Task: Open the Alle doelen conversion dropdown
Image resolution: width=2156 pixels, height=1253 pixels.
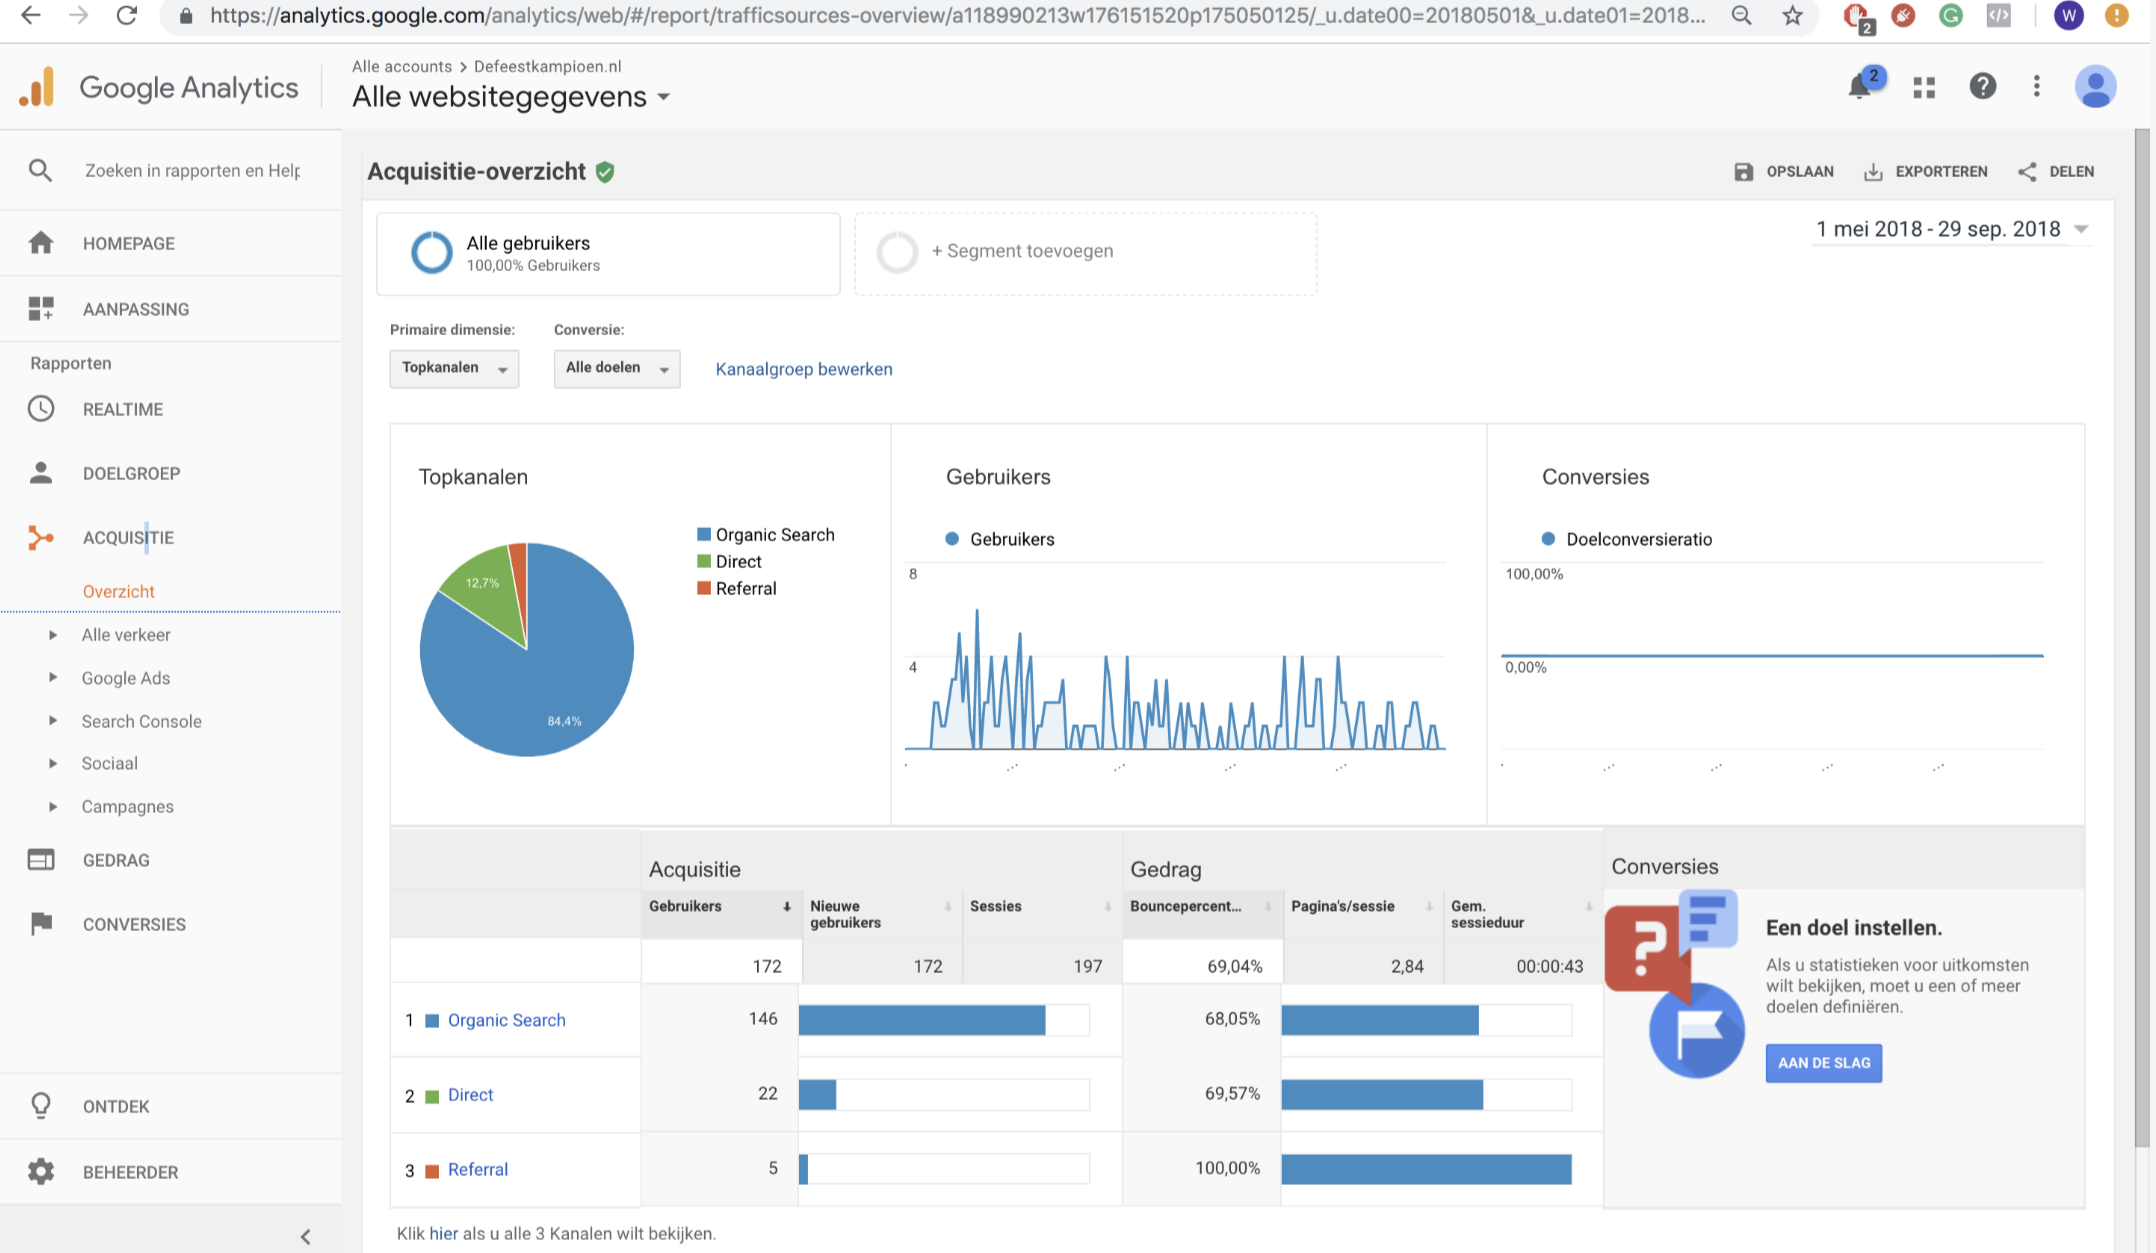Action: [x=617, y=368]
